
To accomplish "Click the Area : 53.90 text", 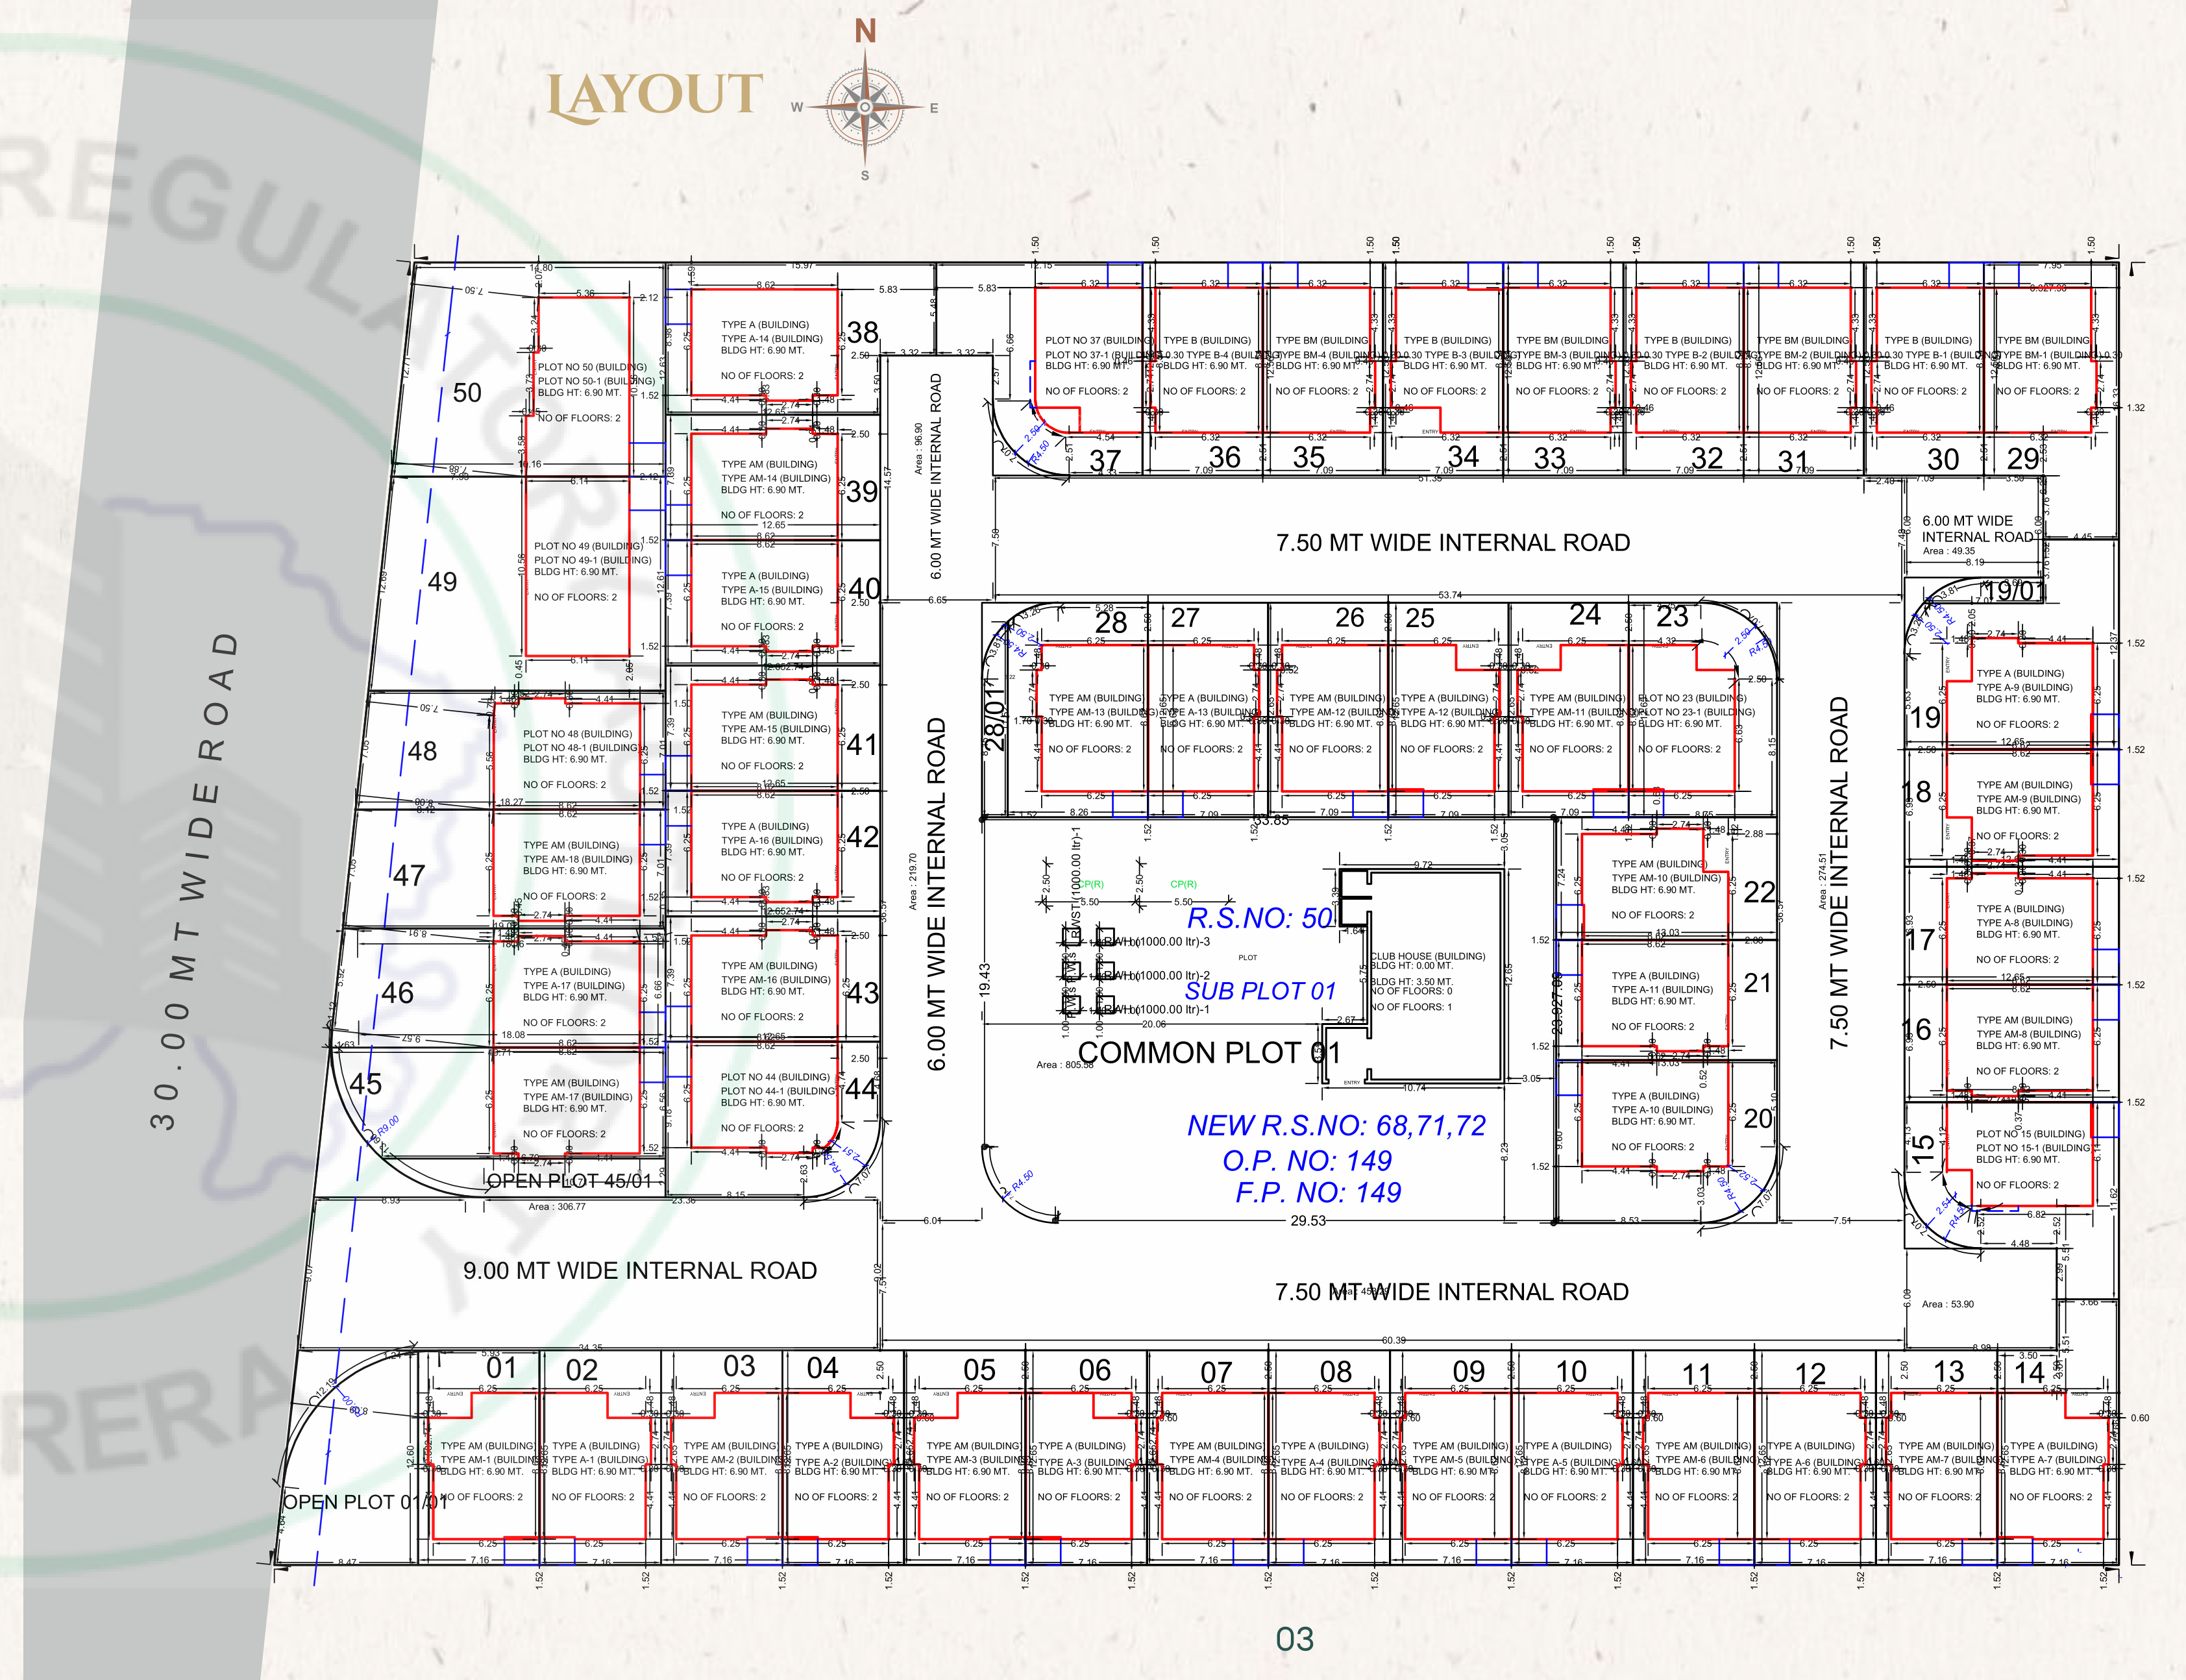I will click(1948, 1304).
